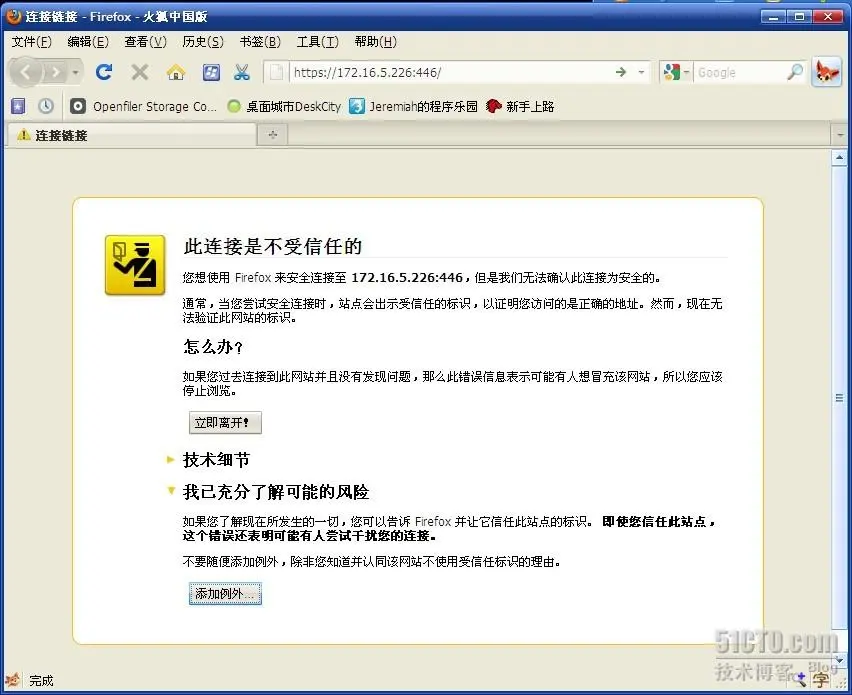Click the new tab plus button
This screenshot has width=852, height=695.
(x=273, y=135)
